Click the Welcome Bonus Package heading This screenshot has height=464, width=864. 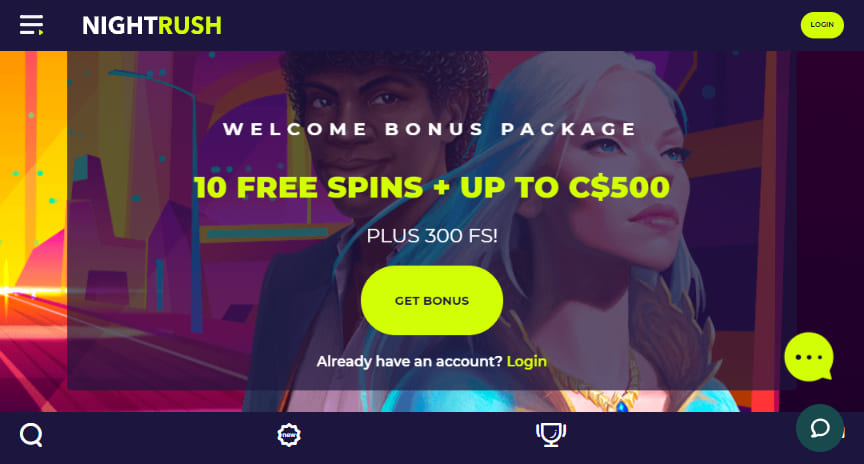(x=430, y=129)
